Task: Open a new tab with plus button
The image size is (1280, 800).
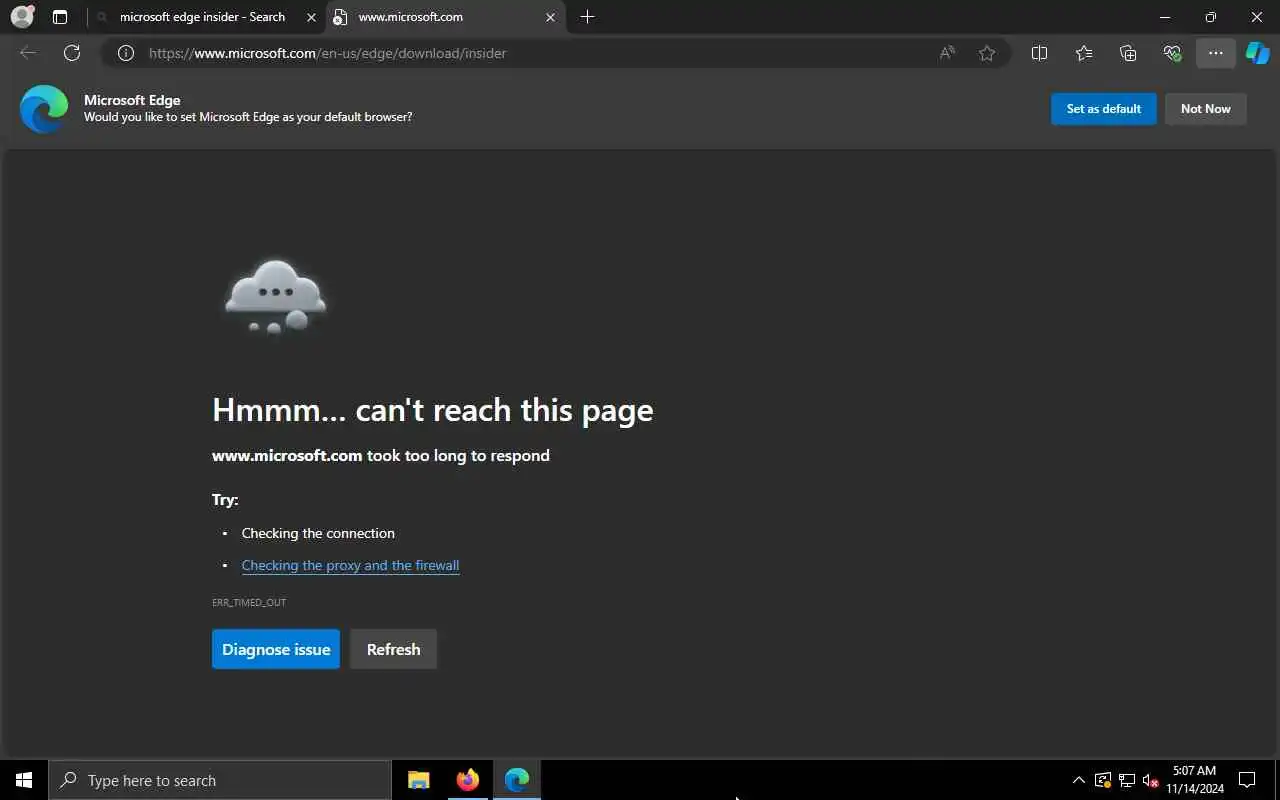Action: tap(587, 17)
